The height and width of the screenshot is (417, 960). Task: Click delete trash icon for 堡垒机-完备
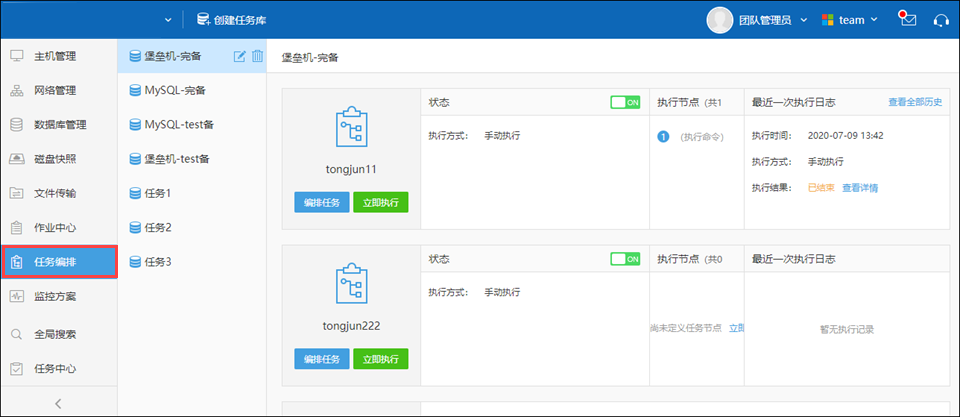tap(257, 56)
